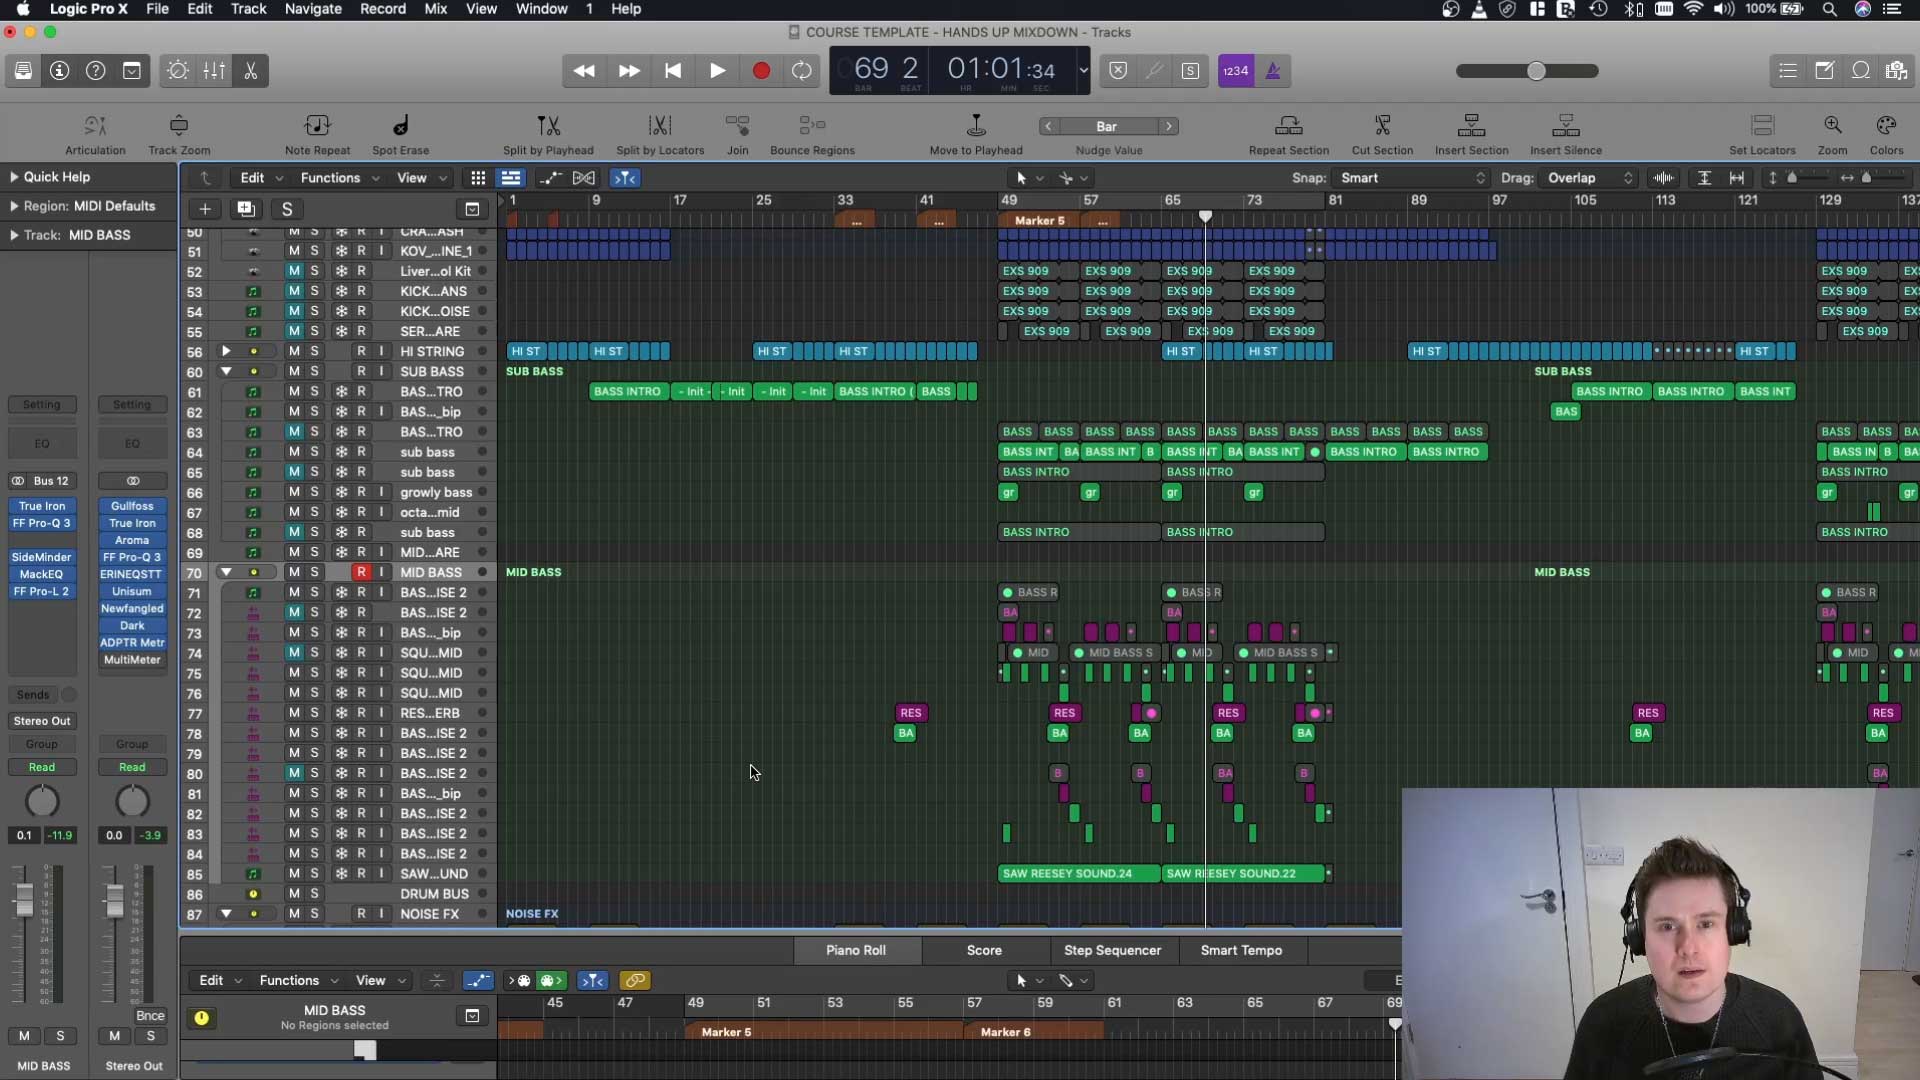The height and width of the screenshot is (1080, 1920).
Task: Open the Colors palette tool
Action: 1886,134
